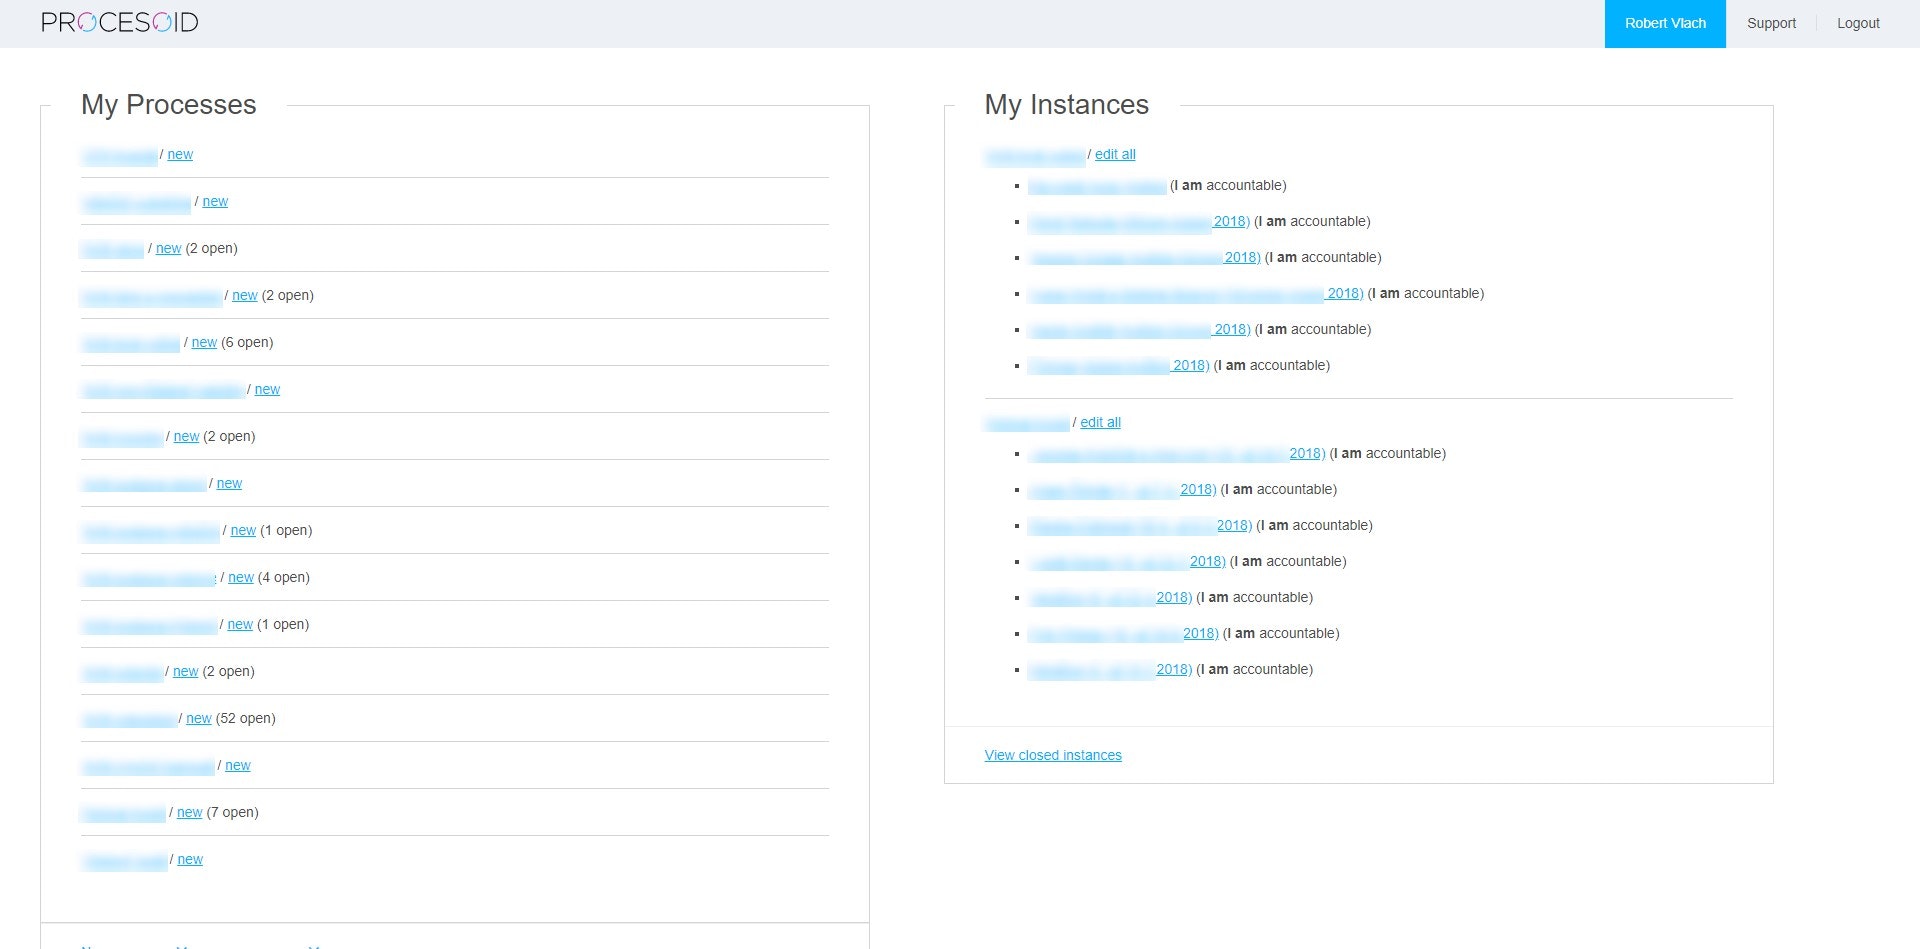Click the edit all link above the seven-item instance list
Viewport: 1920px width, 949px height.
pos(1101,422)
